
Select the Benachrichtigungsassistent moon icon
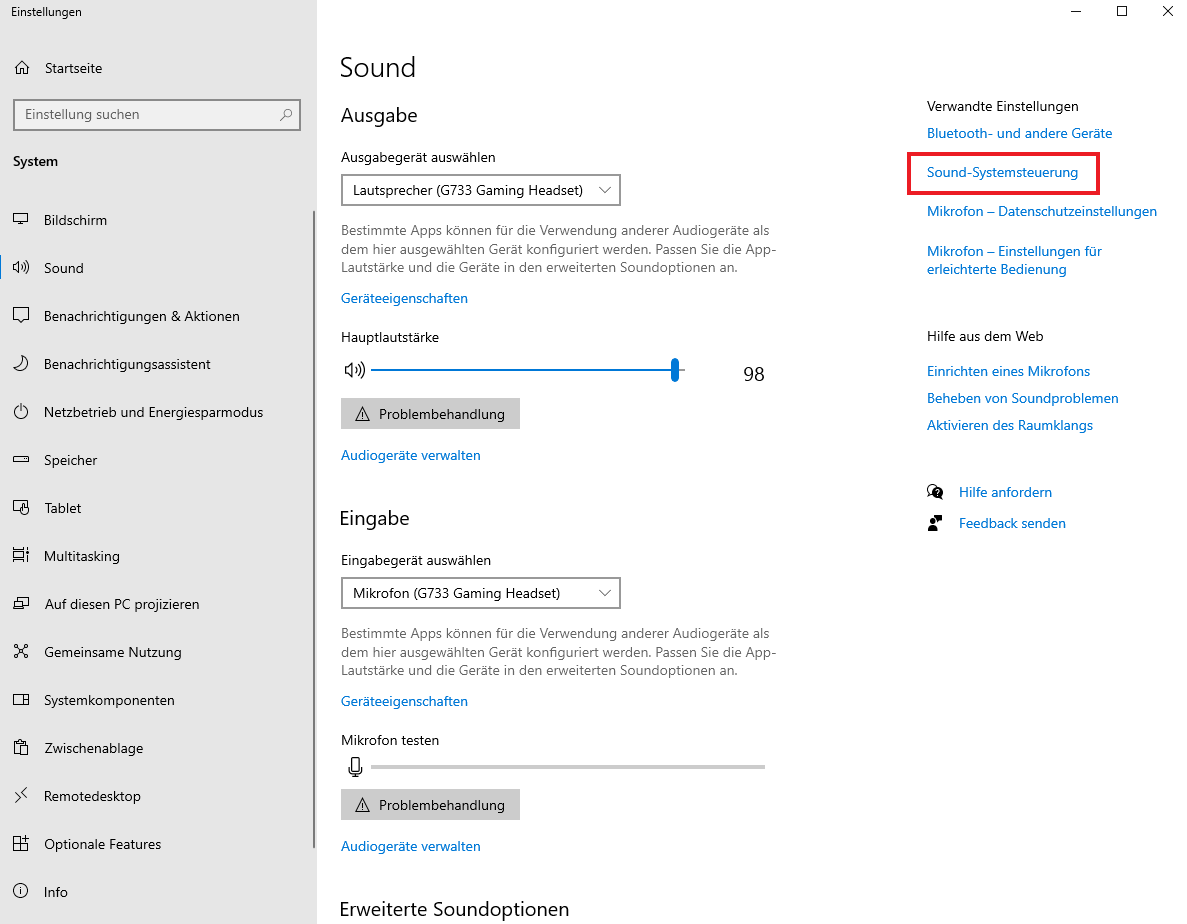(21, 364)
